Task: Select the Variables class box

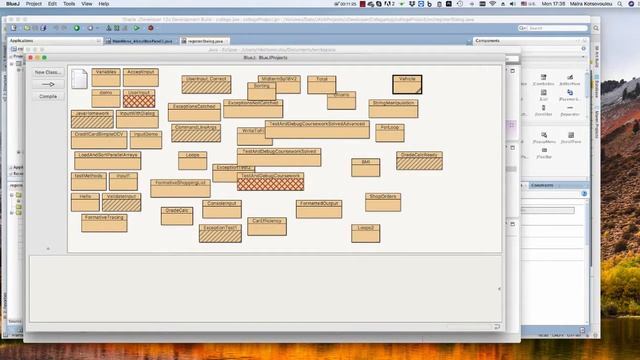Action: [x=106, y=78]
